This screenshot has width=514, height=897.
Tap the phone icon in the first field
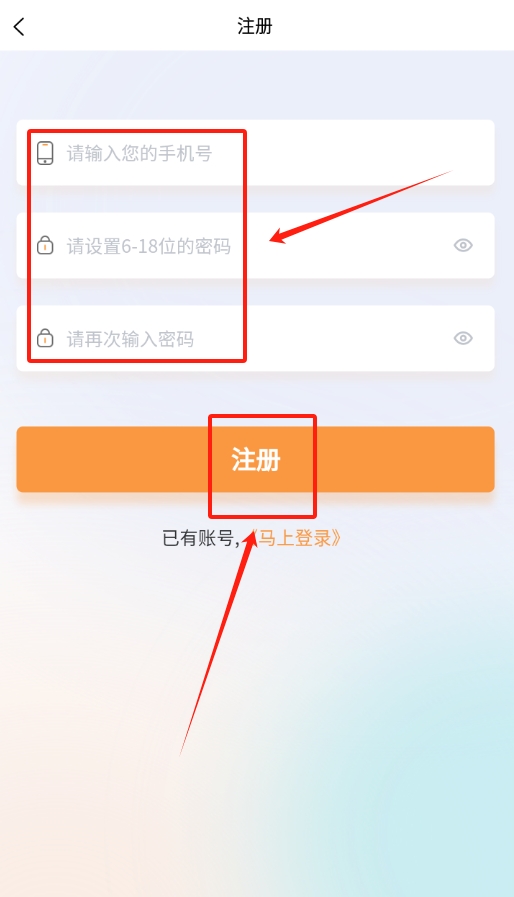pyautogui.click(x=45, y=153)
